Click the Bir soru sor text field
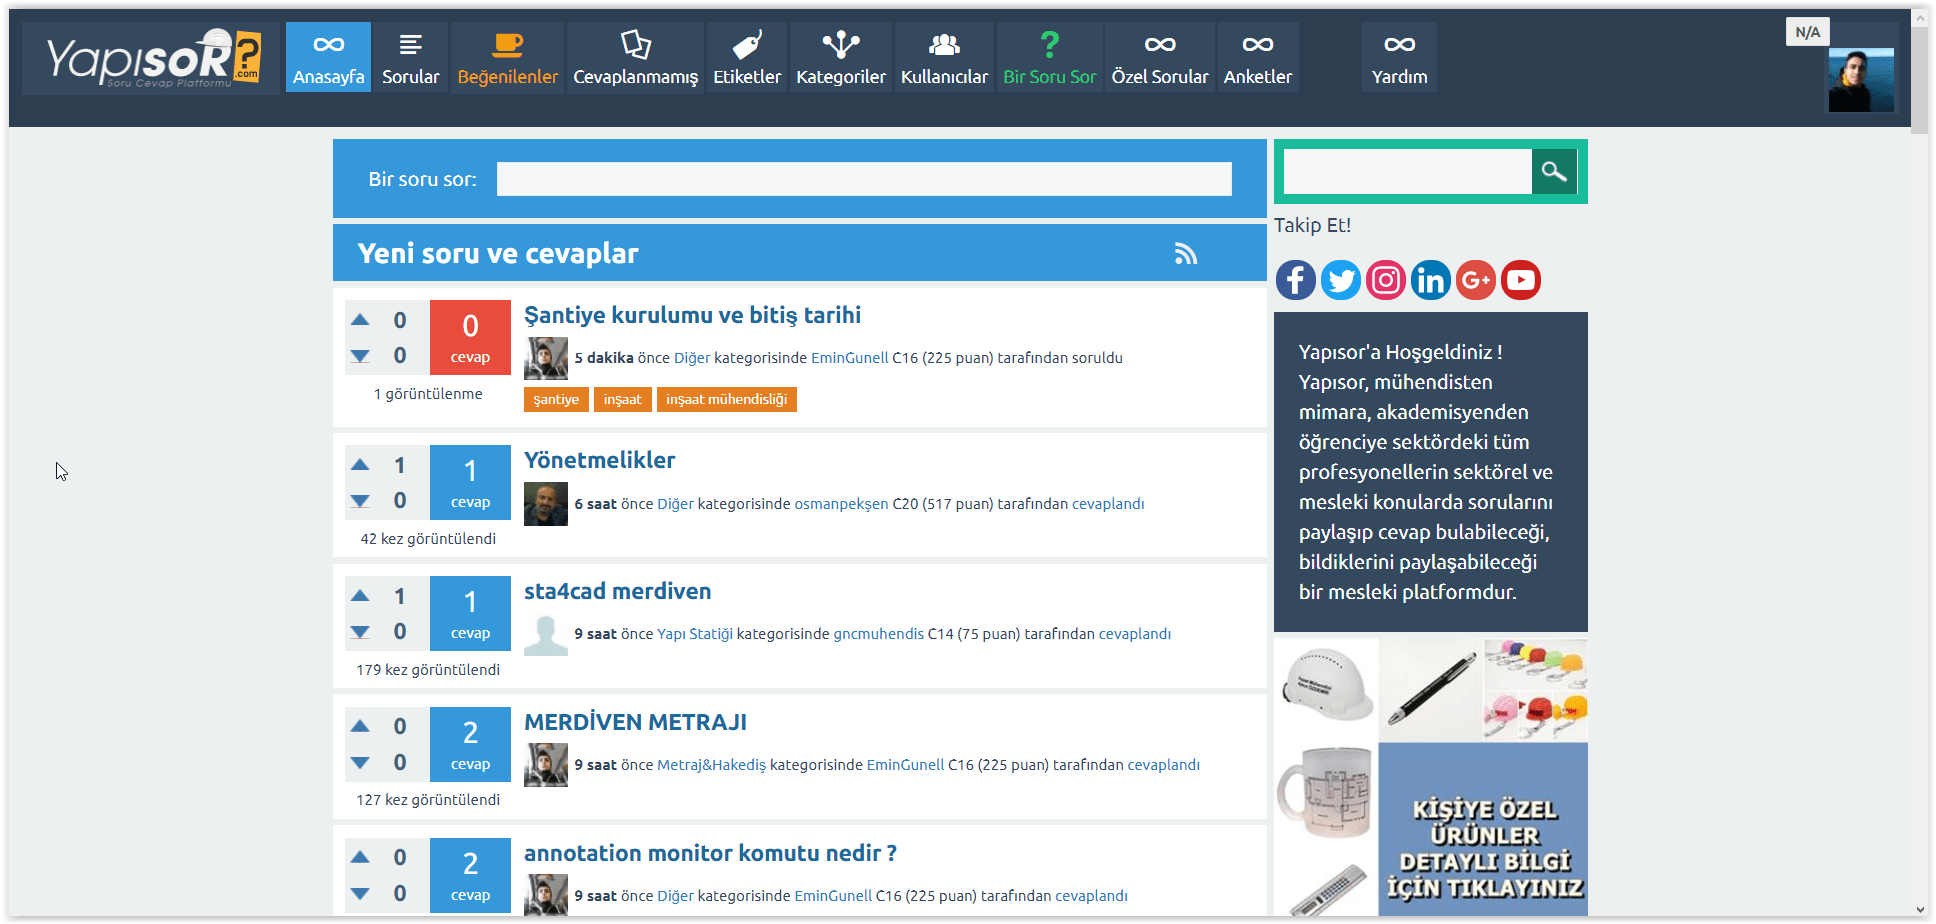The width and height of the screenshot is (1936, 924). pyautogui.click(x=863, y=179)
